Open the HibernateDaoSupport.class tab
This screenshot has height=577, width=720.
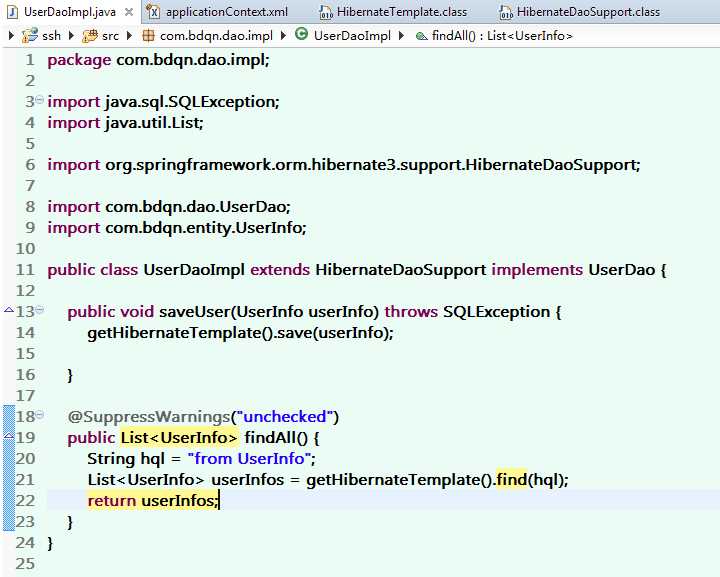588,12
